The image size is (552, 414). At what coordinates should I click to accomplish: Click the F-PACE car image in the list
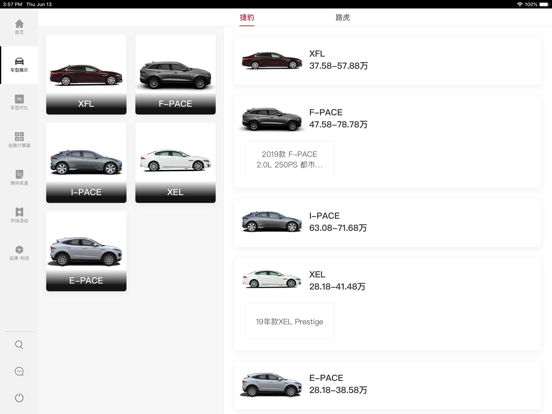tap(271, 119)
